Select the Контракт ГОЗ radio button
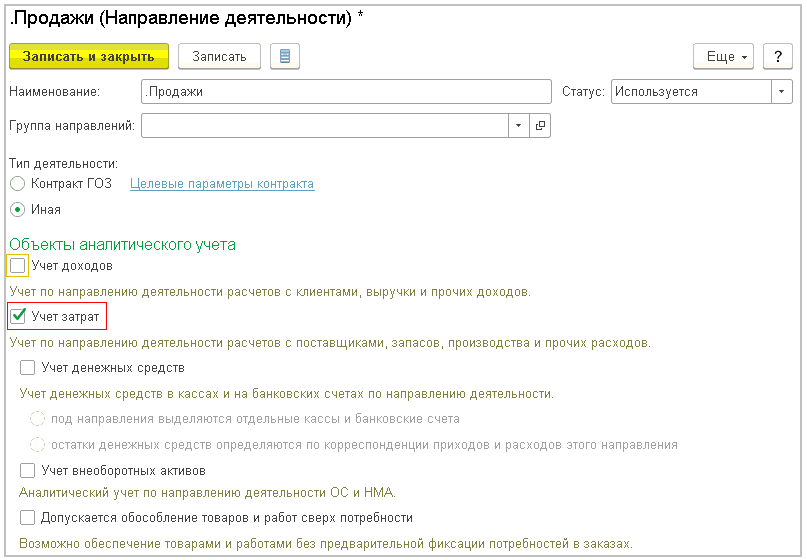This screenshot has width=807, height=560. tap(17, 184)
